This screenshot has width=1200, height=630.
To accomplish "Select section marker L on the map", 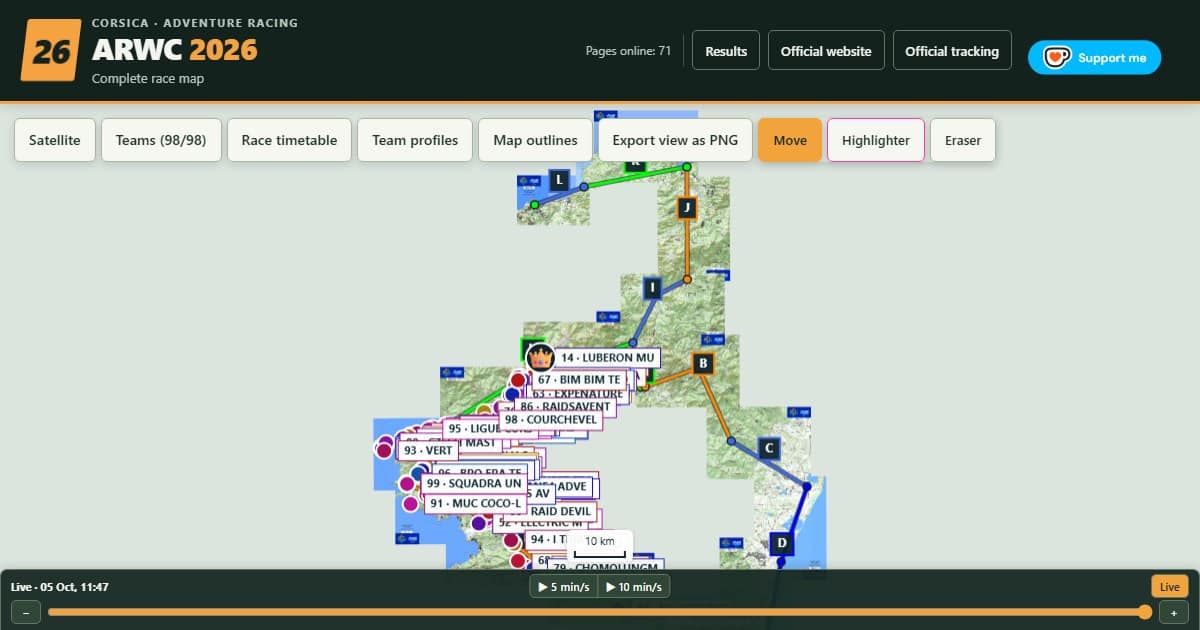I will point(559,181).
